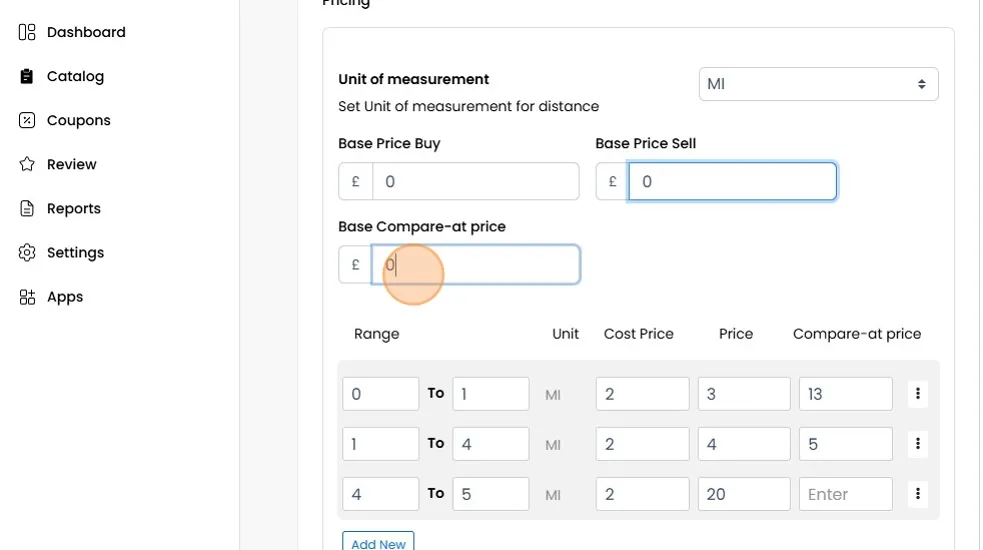The image size is (983, 550).
Task: Click the 'Unit of measurement' heading
Action: point(413,79)
